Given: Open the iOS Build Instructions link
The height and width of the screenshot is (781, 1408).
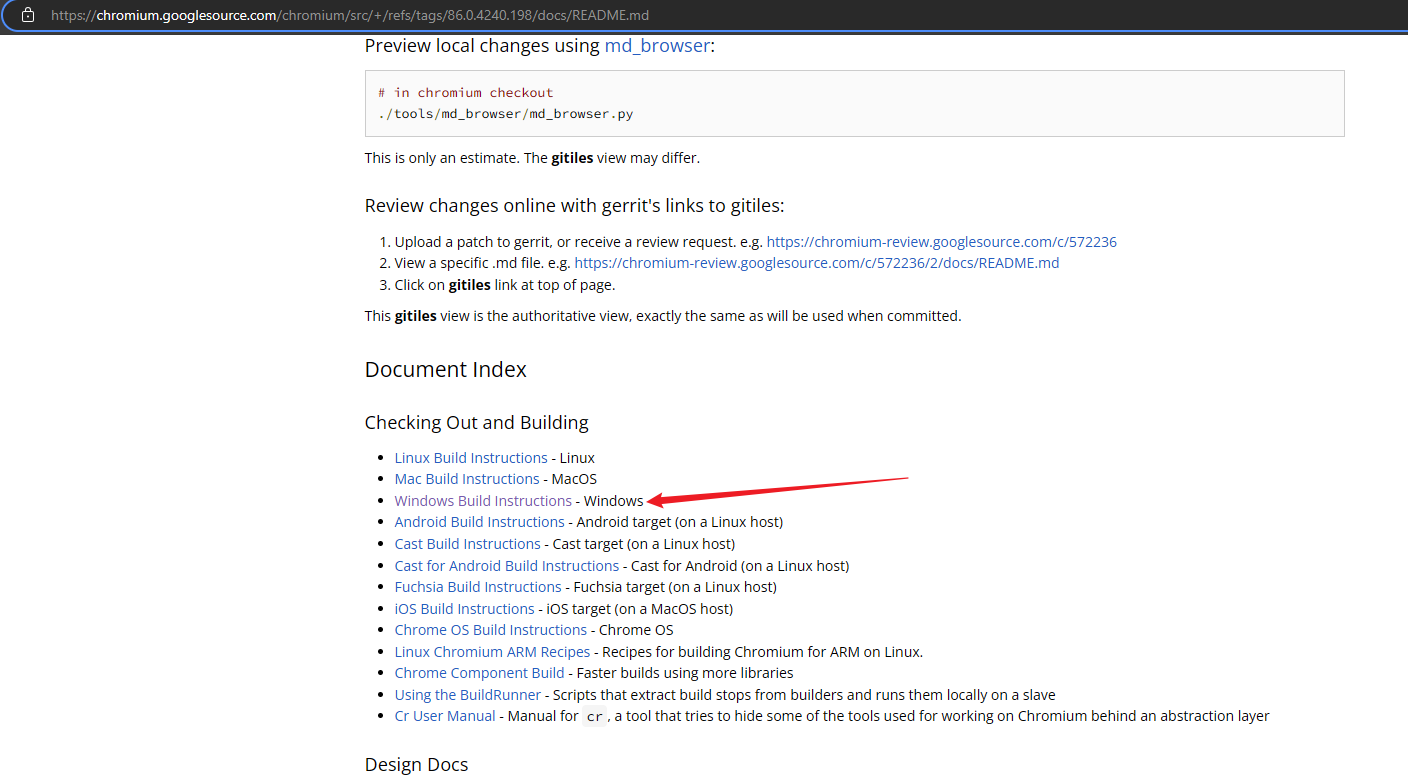Looking at the screenshot, I should click(x=464, y=608).
